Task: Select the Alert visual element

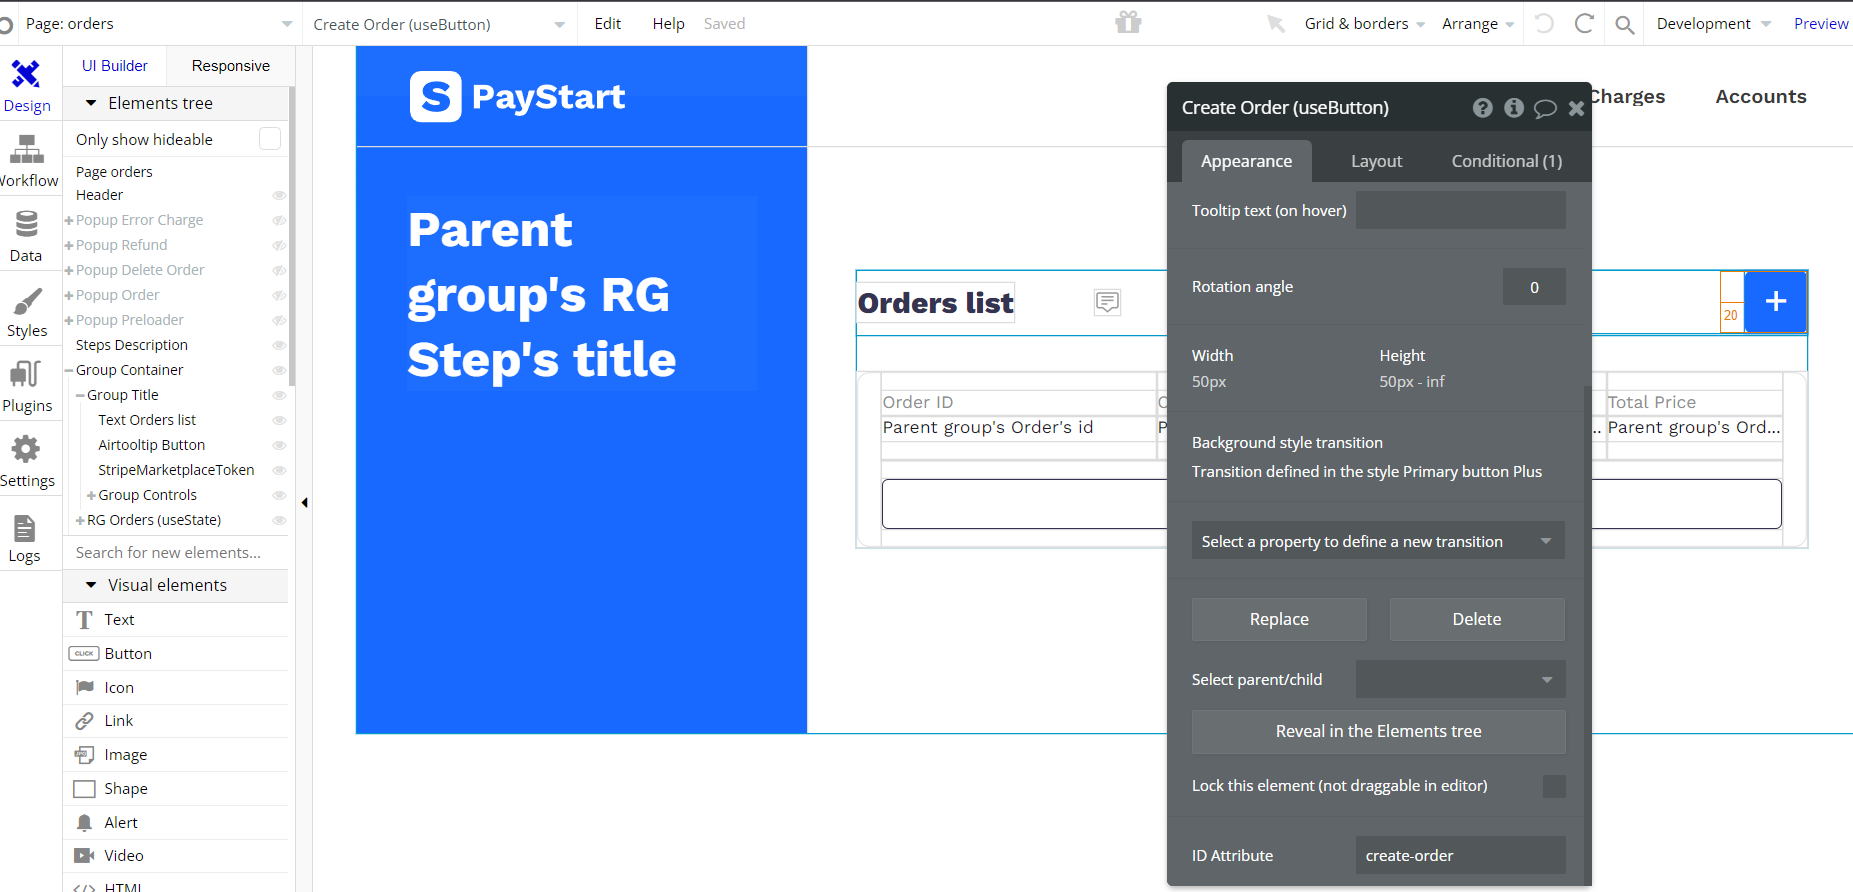Action: 176,823
